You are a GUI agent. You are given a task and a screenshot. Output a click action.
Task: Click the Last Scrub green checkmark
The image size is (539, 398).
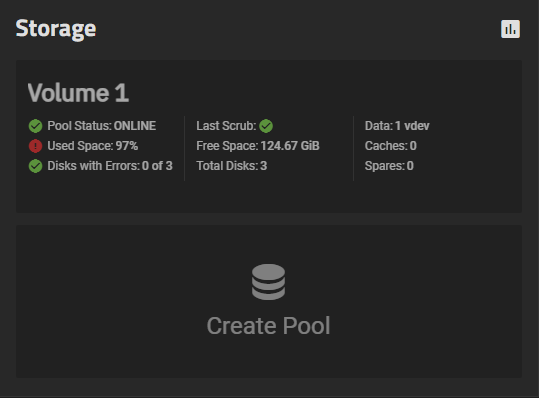point(266,126)
